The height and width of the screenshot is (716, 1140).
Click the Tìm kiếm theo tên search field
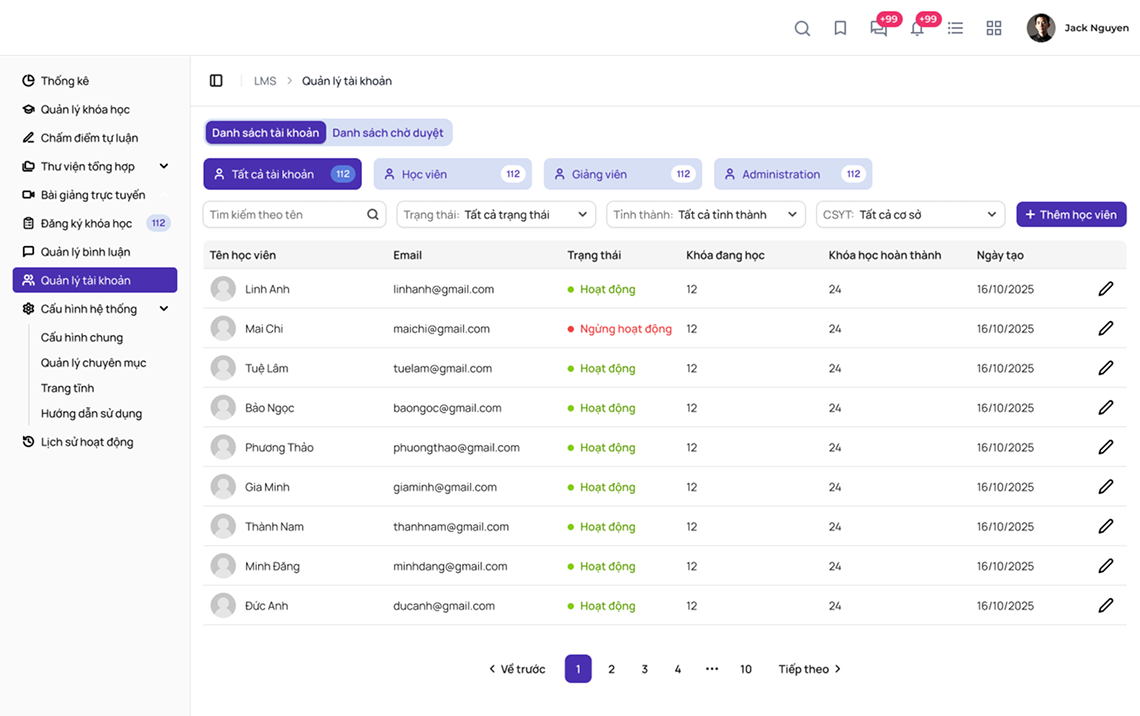click(x=285, y=215)
